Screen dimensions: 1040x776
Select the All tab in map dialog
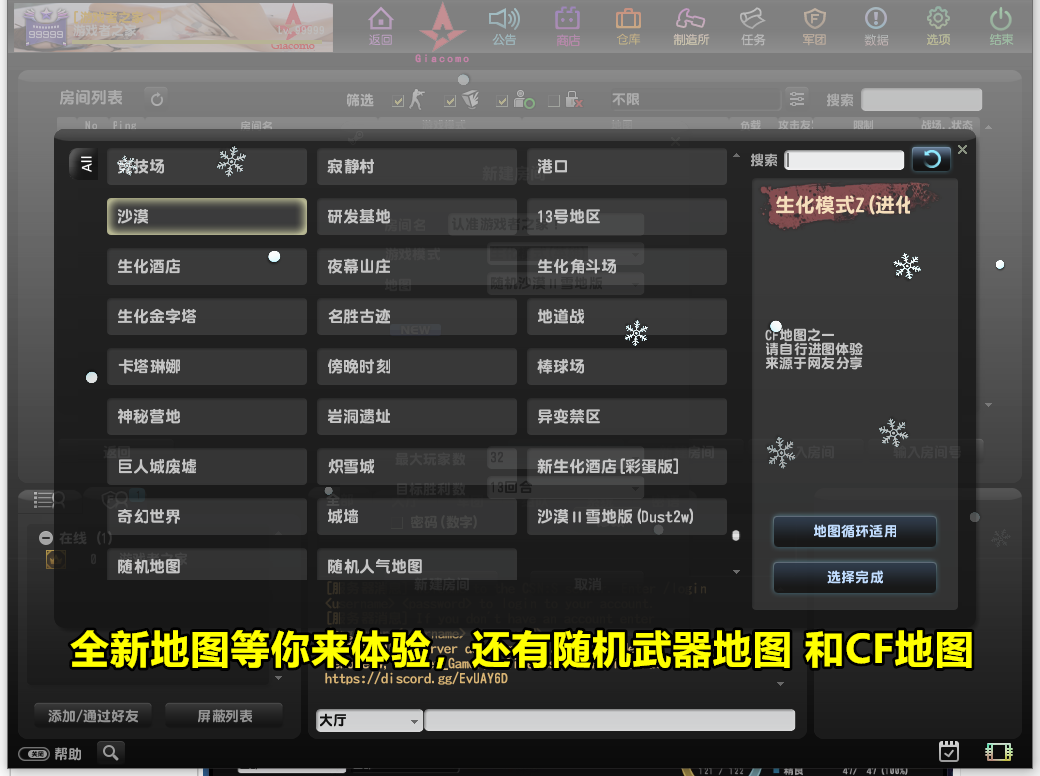point(85,164)
